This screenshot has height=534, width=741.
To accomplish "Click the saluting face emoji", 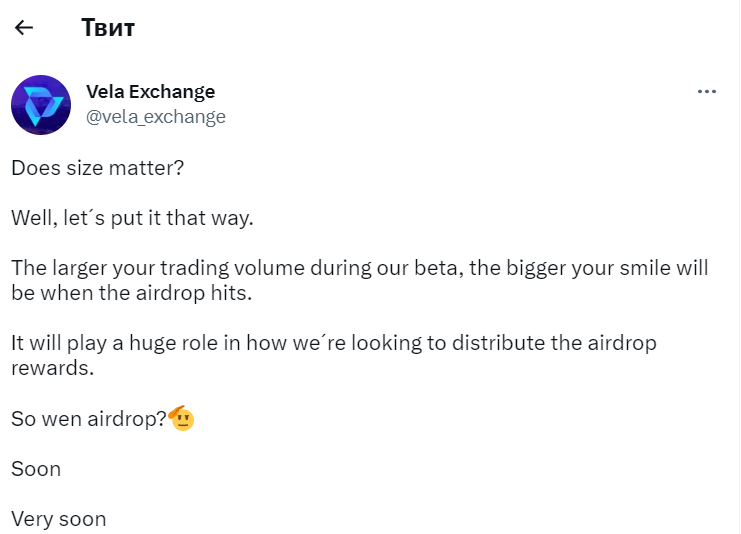I will [x=181, y=419].
